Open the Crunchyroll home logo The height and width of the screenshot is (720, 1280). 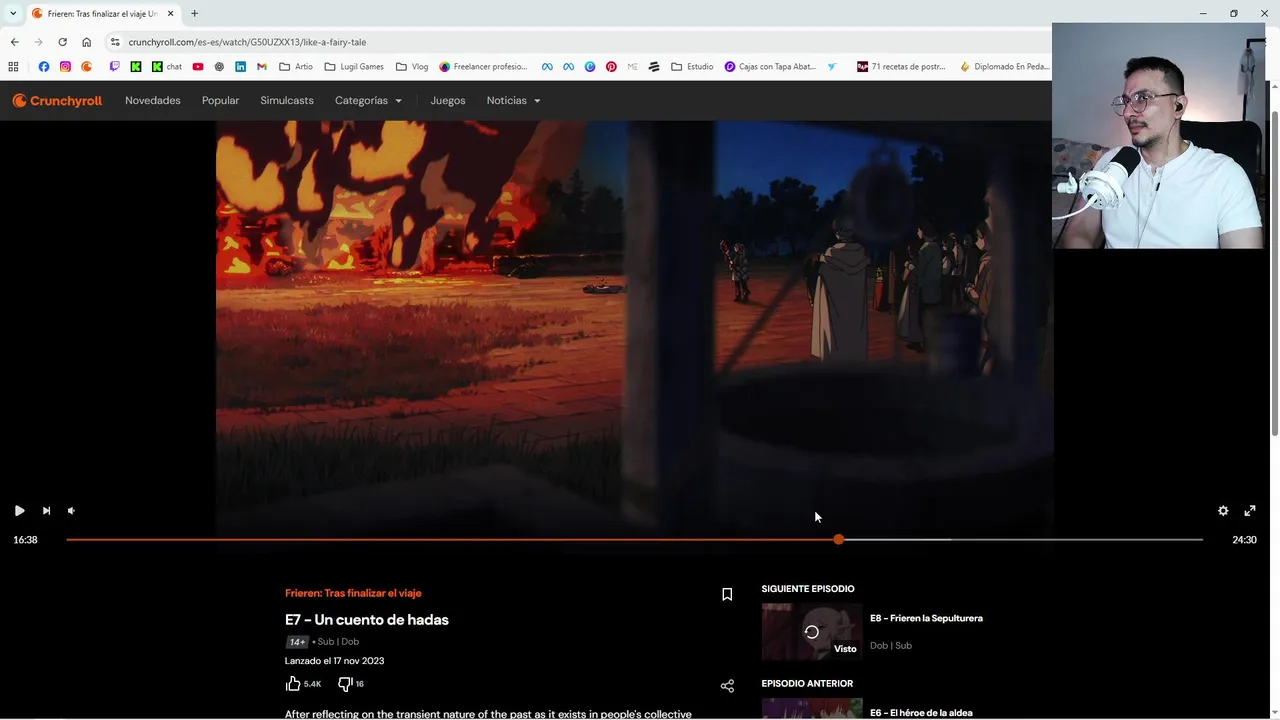(57, 100)
